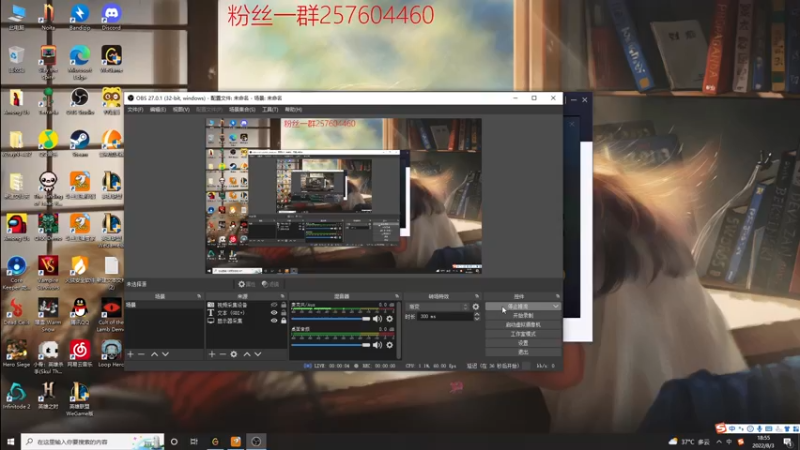Pop out the scenes dock panel icon

coord(199,296)
